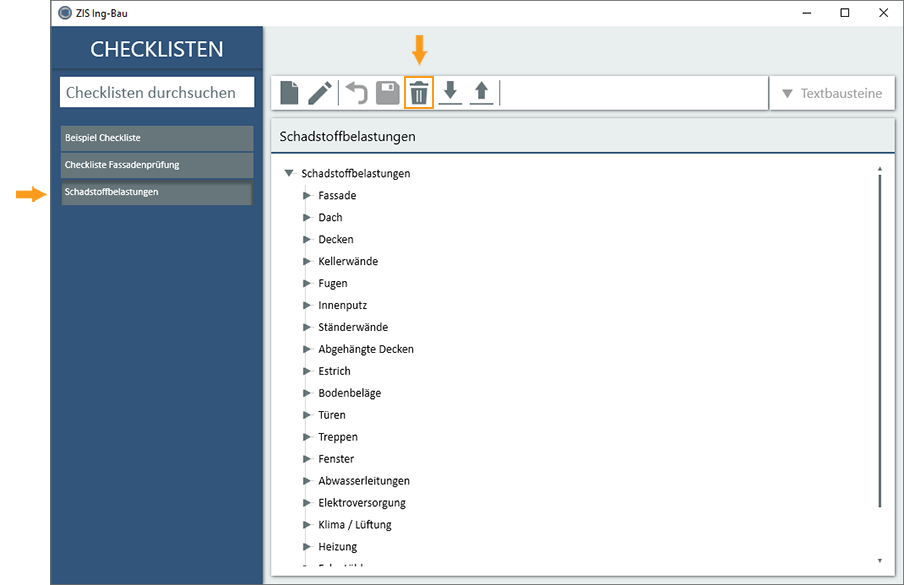904x585 pixels.
Task: Expand the Kellerwände tree node
Action: (308, 262)
